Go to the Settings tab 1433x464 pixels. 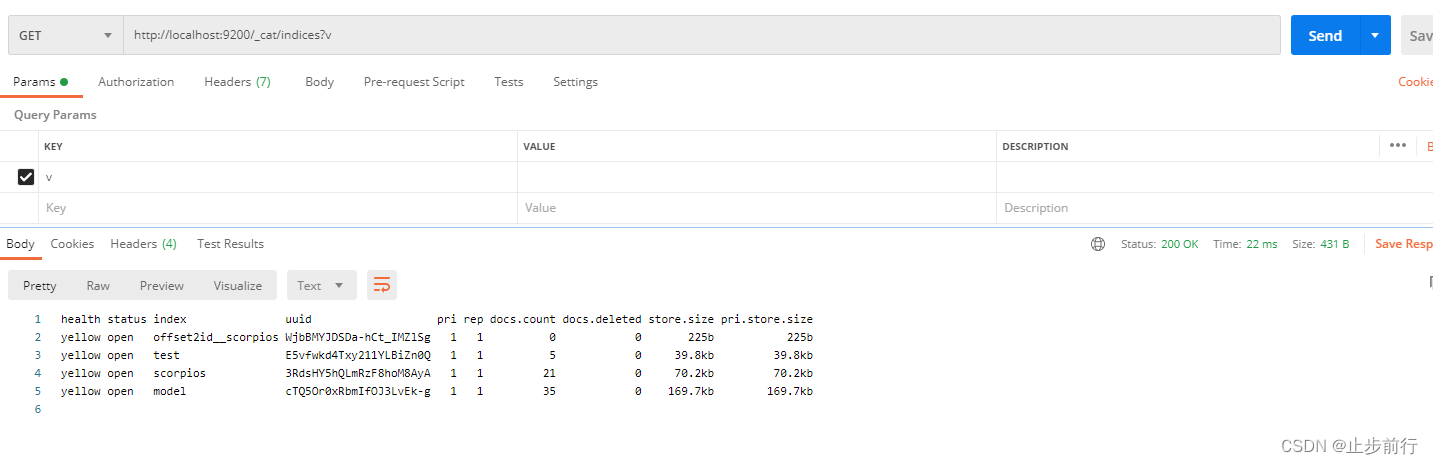(575, 82)
